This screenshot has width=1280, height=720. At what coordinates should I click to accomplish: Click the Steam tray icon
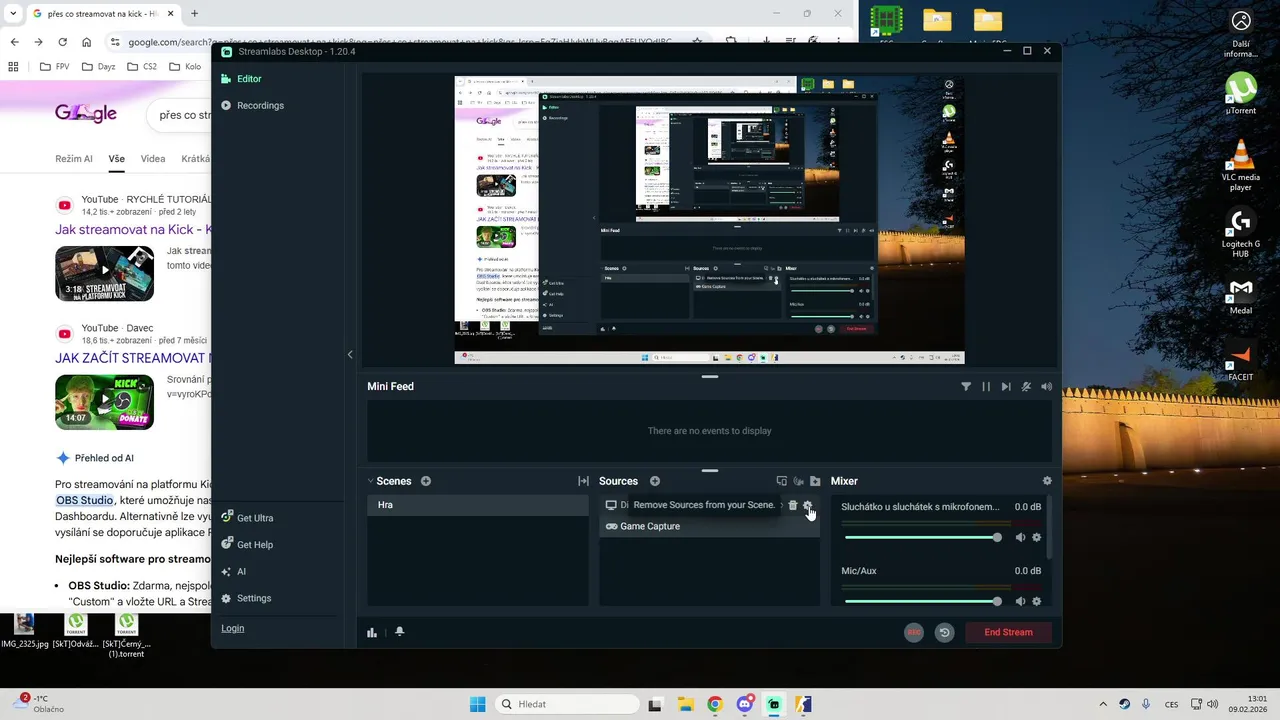[x=1125, y=704]
